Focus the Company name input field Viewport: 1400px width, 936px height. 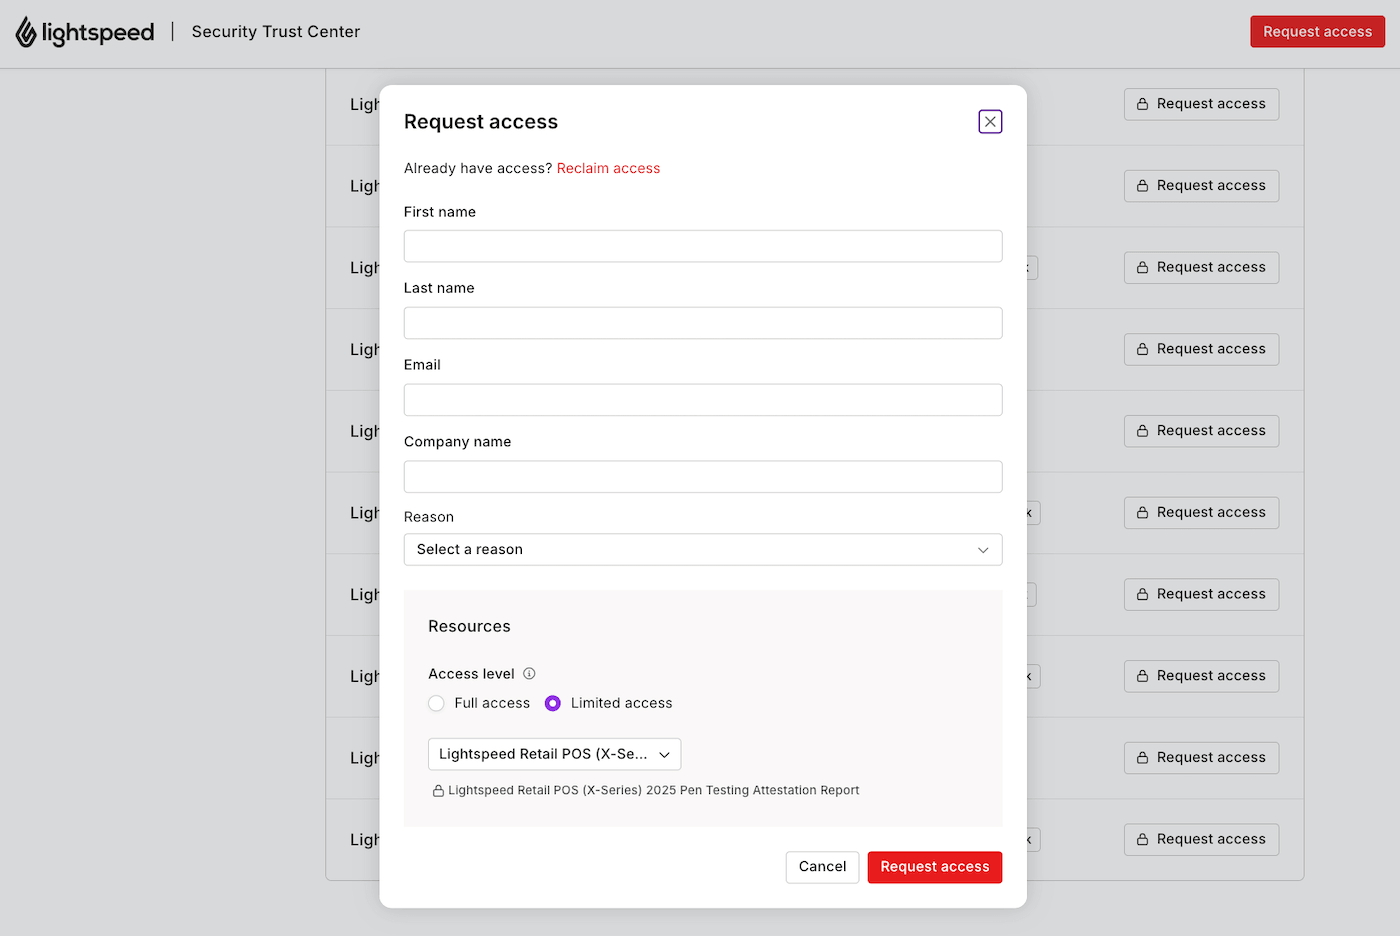703,477
